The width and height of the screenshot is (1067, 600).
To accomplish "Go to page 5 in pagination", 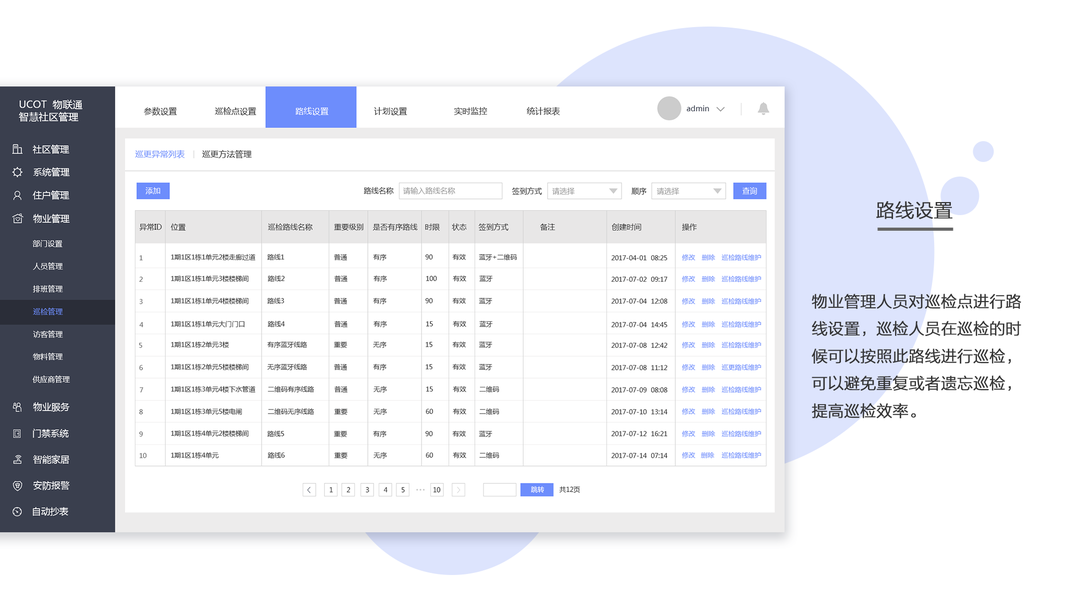I will point(403,490).
